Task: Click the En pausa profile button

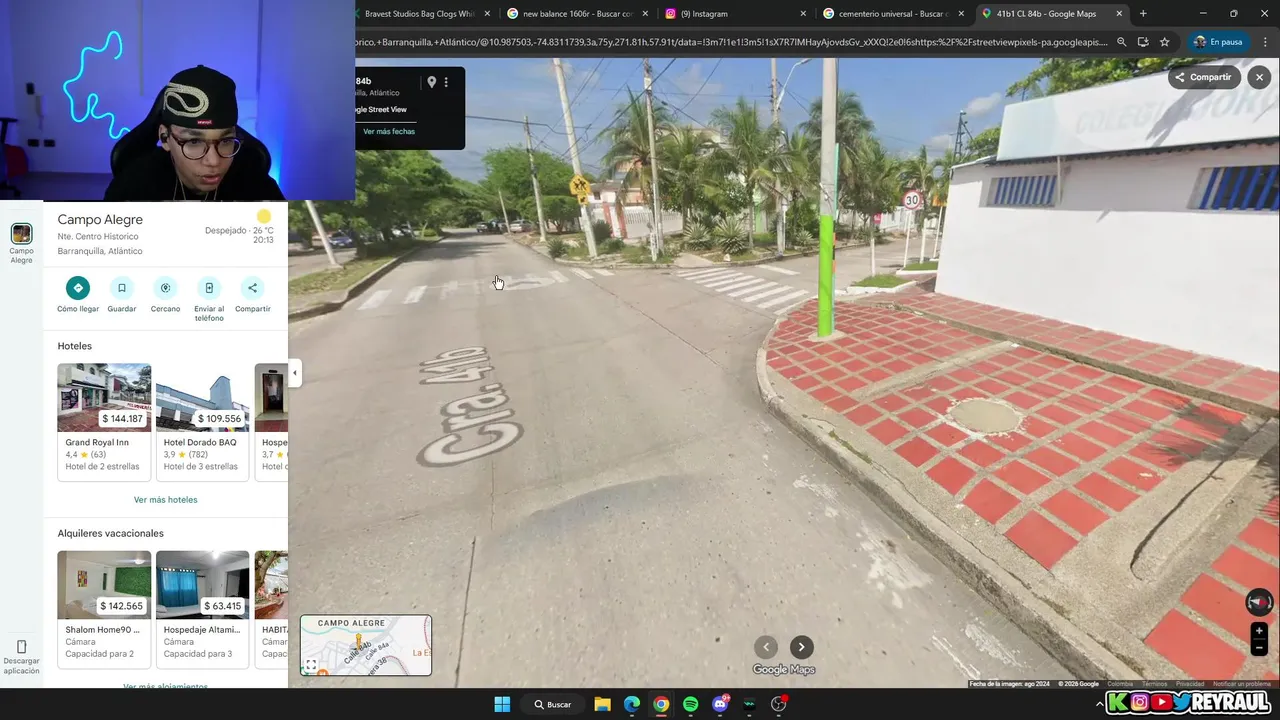Action: pyautogui.click(x=1217, y=42)
